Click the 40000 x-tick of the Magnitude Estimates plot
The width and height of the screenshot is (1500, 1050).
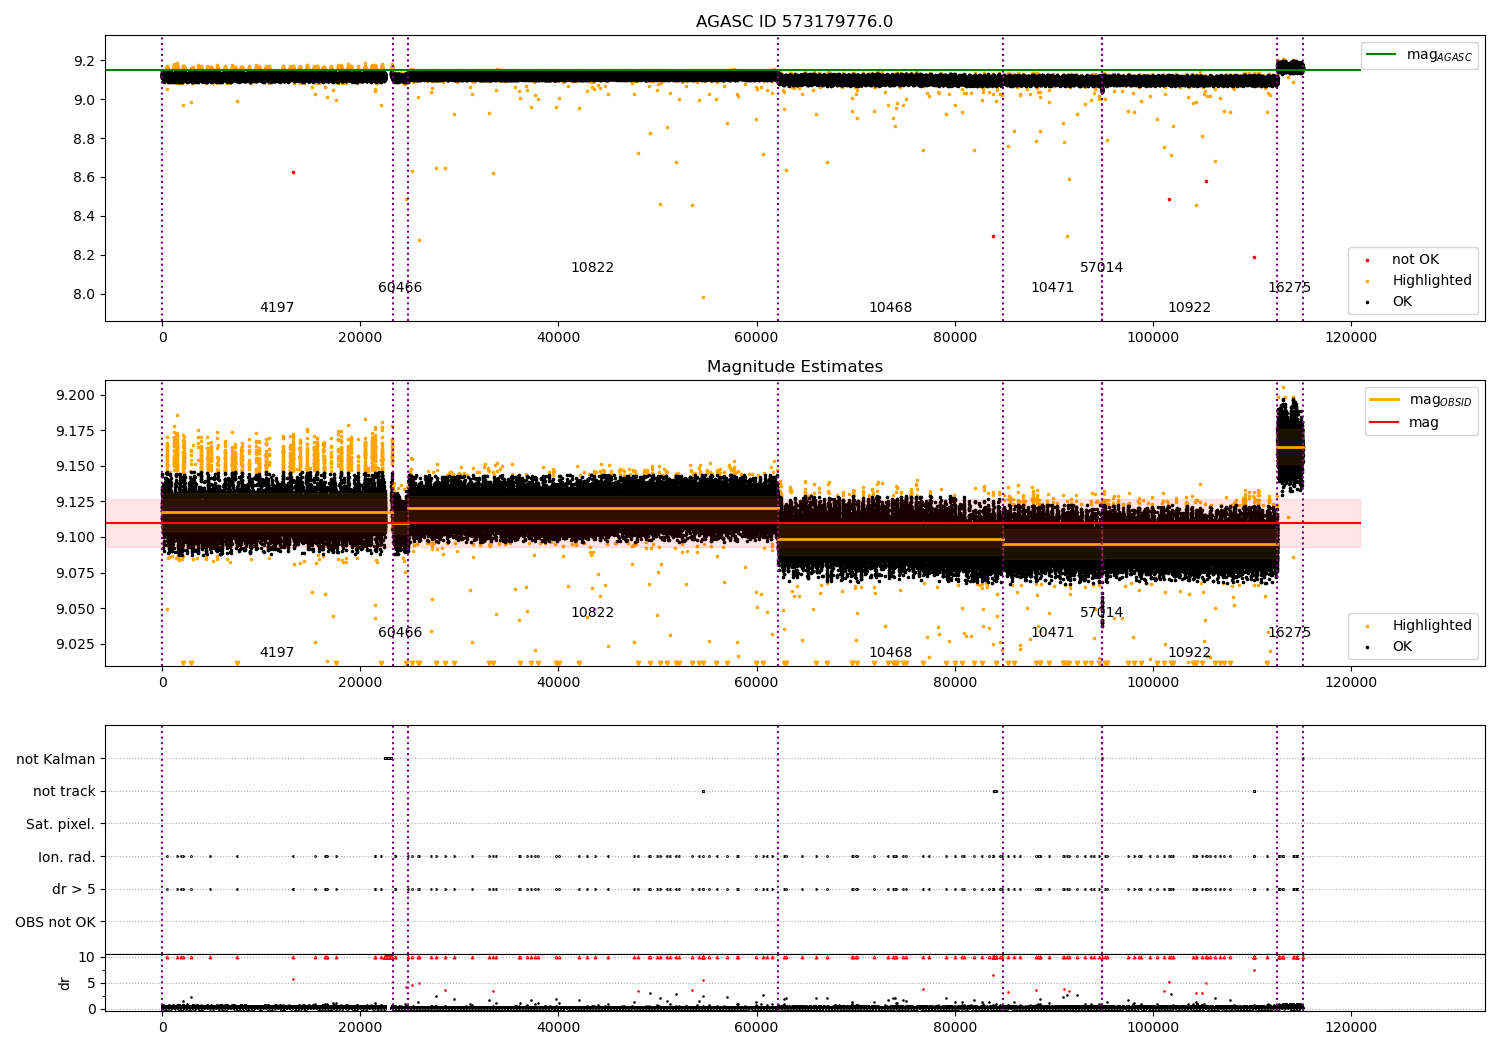(x=558, y=682)
